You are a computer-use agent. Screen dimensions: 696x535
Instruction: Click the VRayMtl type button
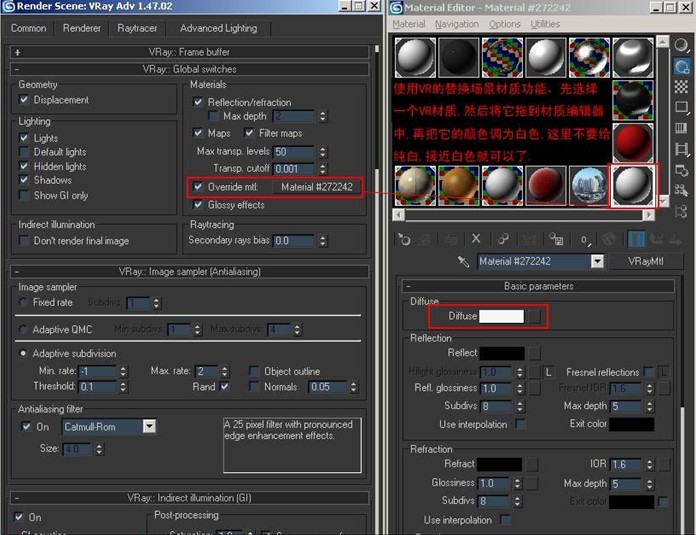point(645,262)
